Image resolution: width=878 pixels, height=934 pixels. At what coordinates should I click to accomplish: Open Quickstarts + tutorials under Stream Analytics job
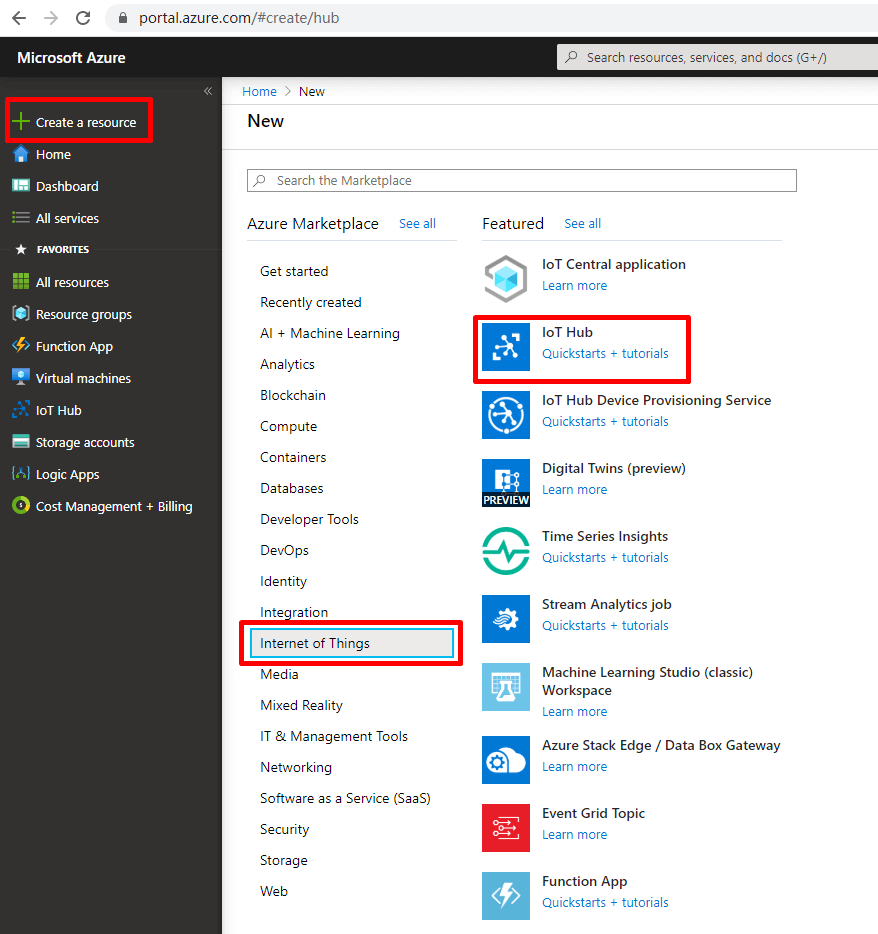(605, 625)
